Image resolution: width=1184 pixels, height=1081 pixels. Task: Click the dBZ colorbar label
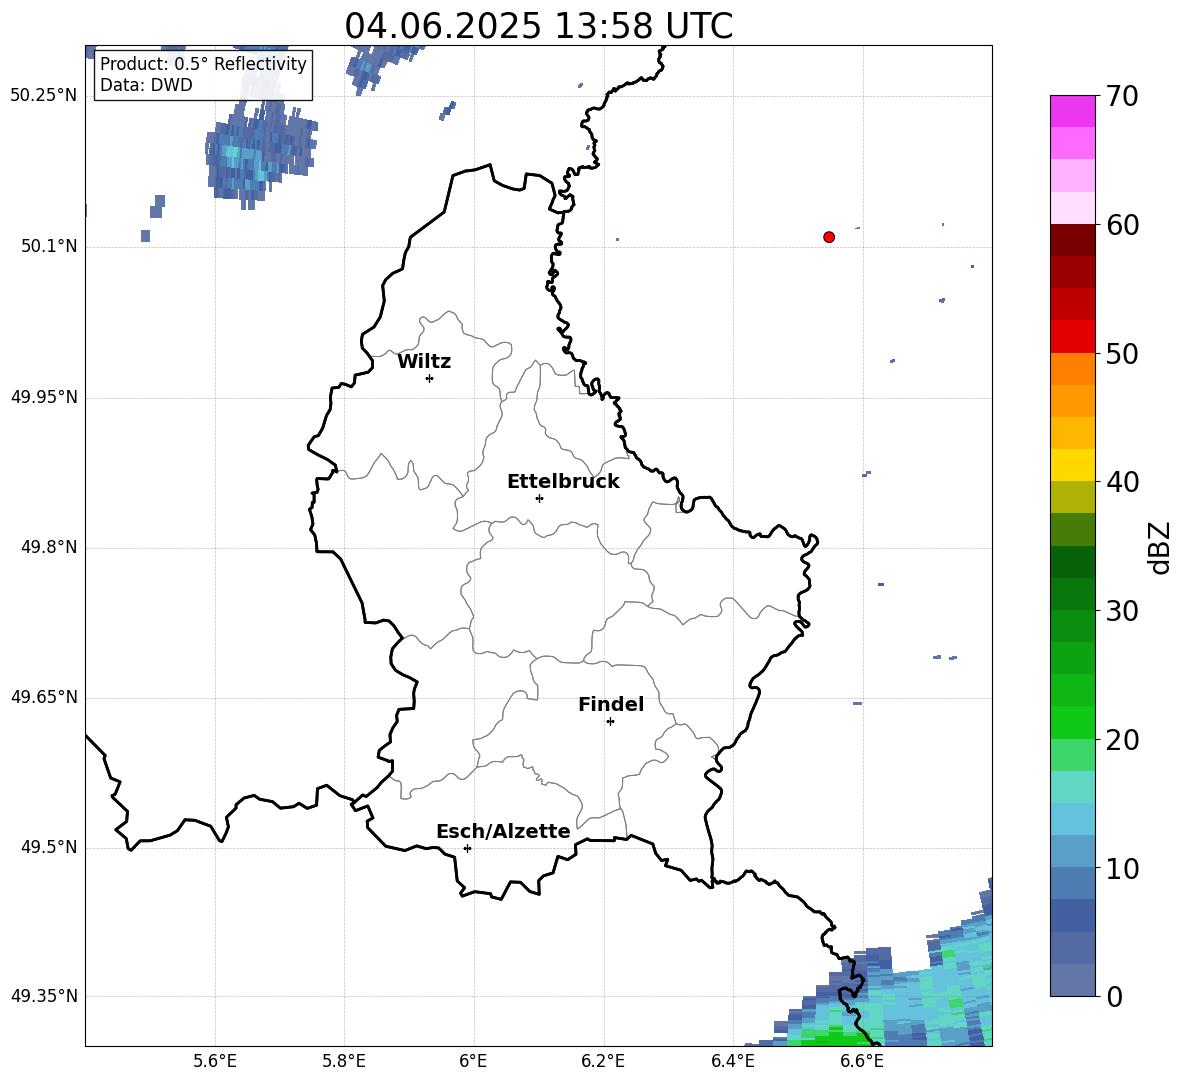coord(1160,547)
